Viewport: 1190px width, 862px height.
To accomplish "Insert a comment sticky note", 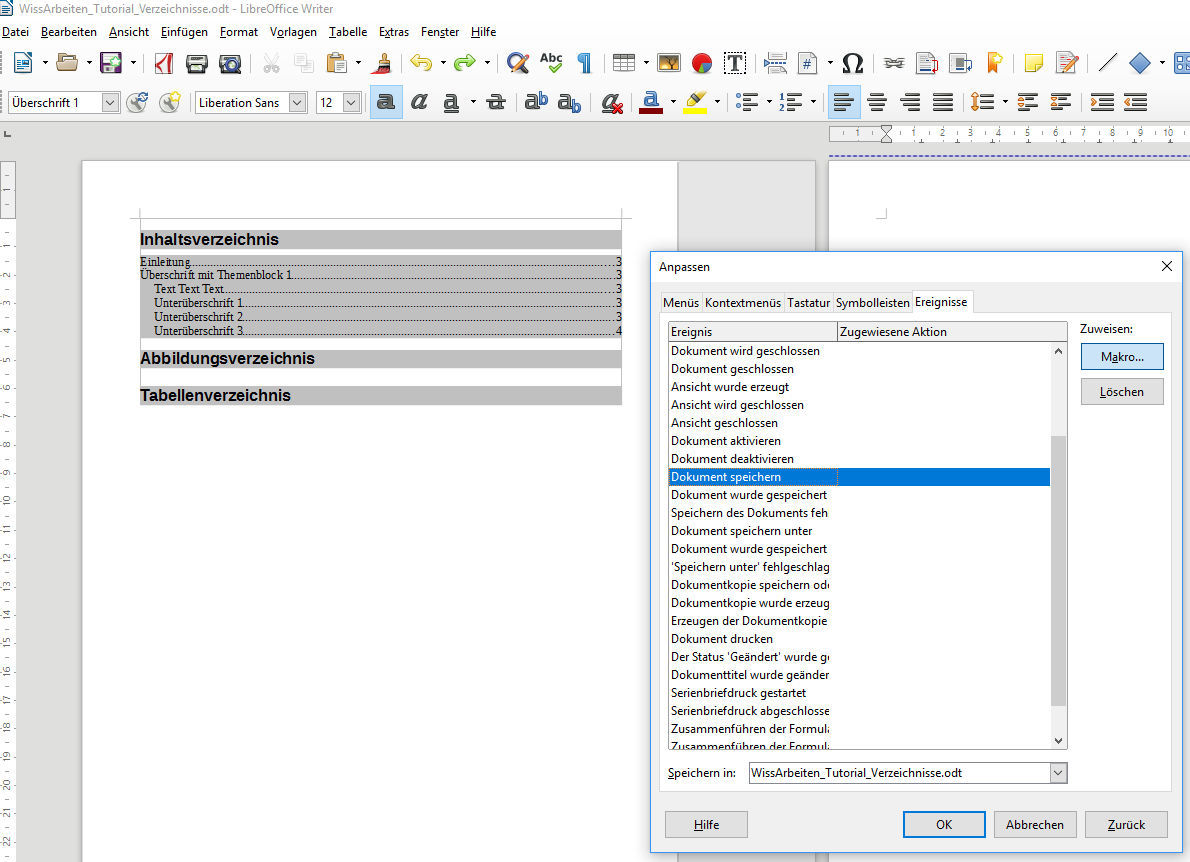I will point(1033,63).
